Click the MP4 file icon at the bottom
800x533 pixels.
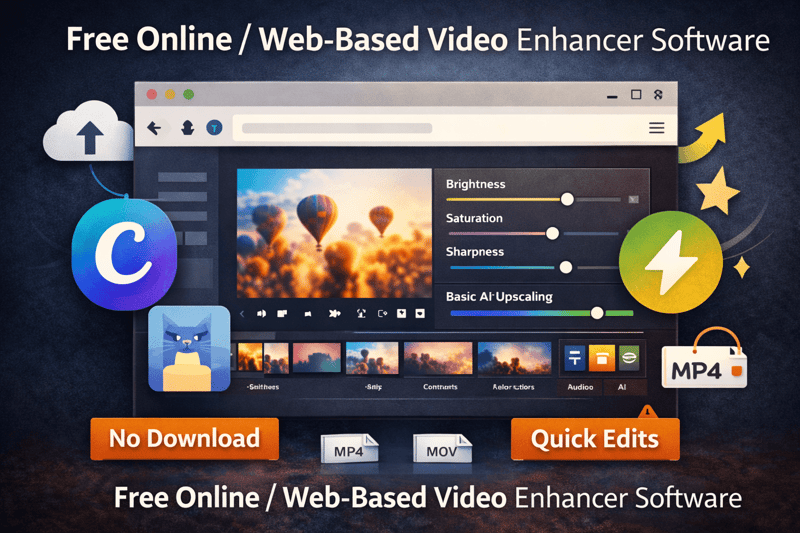(x=349, y=449)
